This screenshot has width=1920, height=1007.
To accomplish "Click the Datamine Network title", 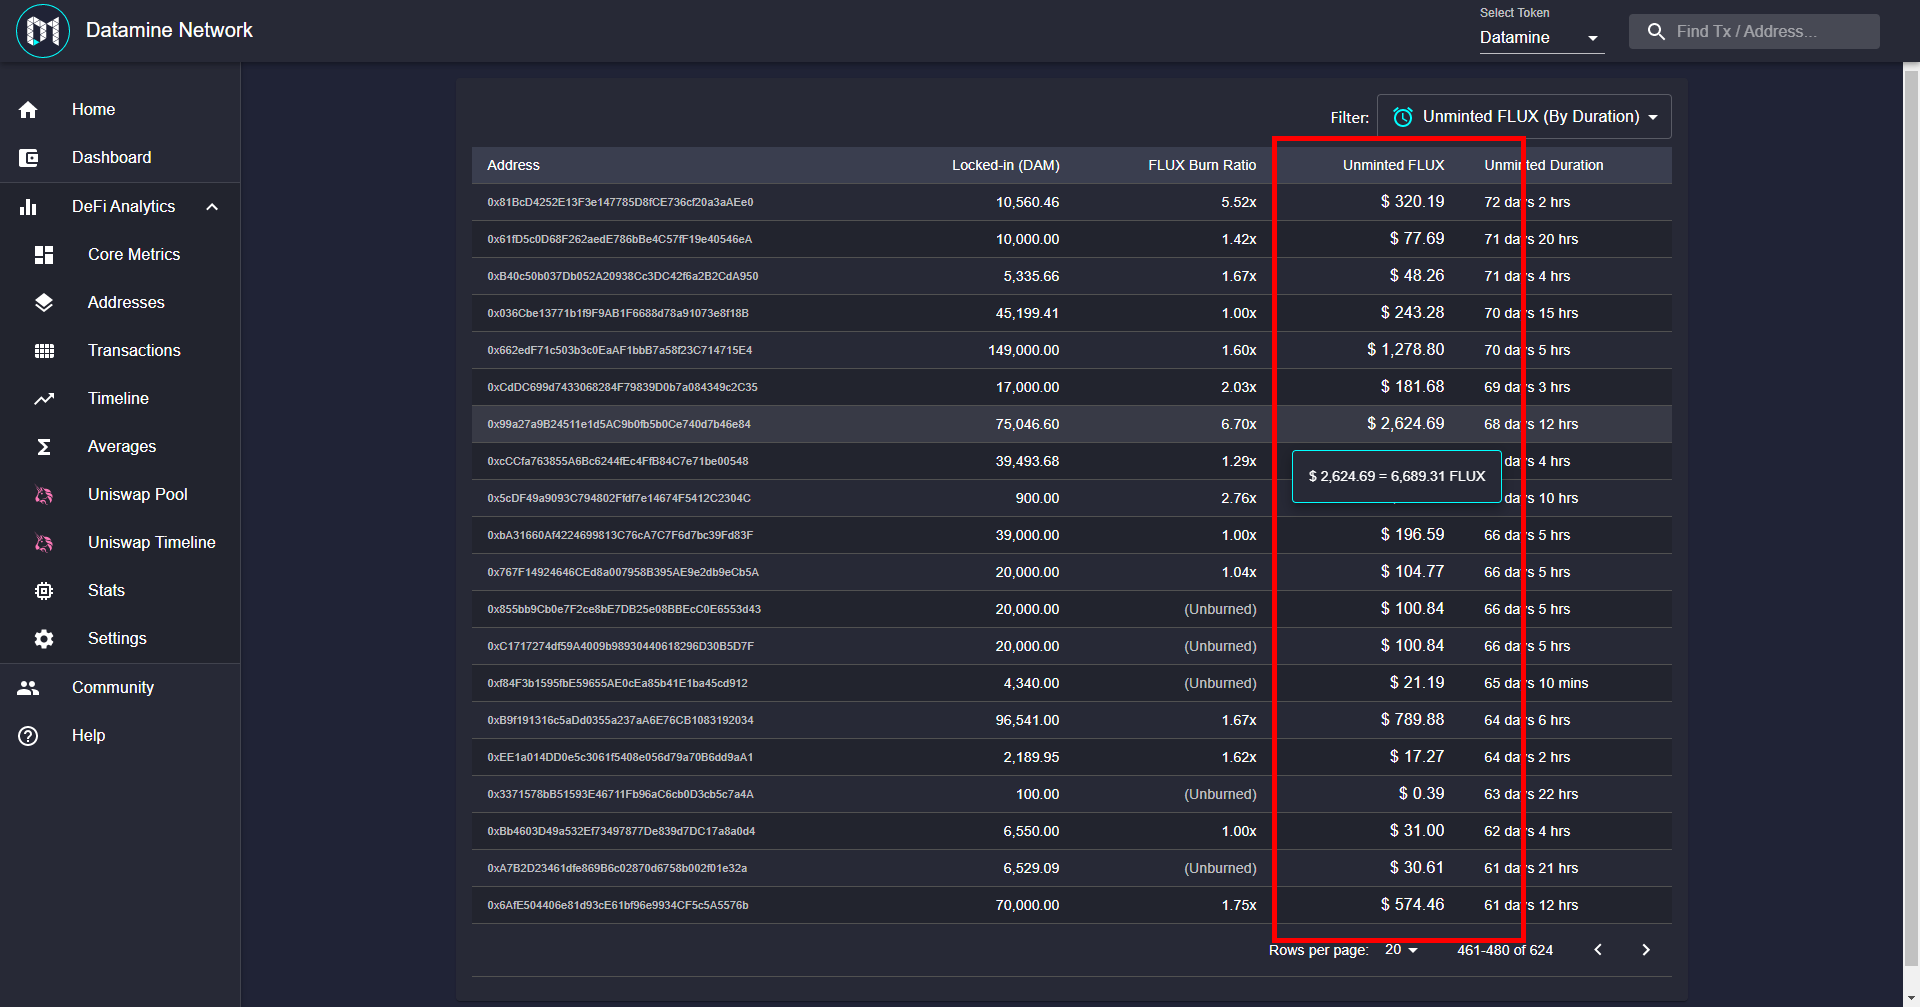I will (169, 31).
